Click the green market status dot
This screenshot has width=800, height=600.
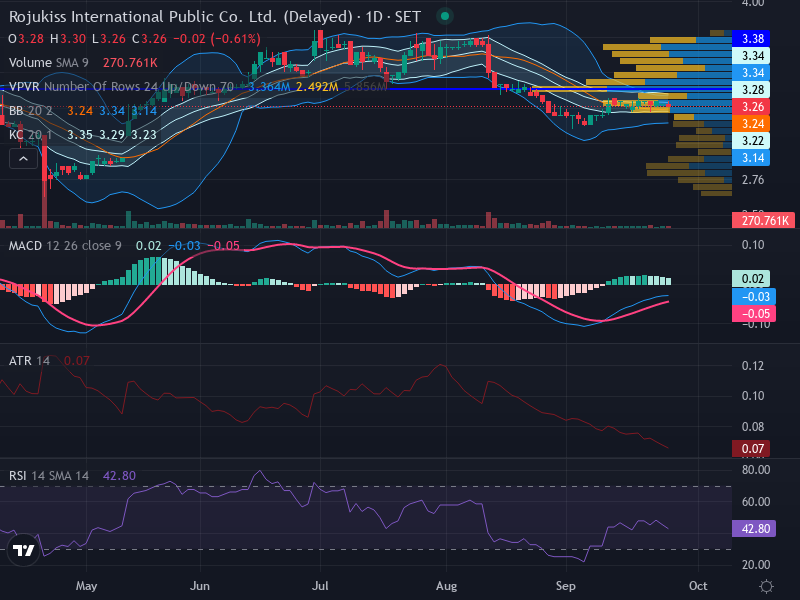click(x=445, y=16)
